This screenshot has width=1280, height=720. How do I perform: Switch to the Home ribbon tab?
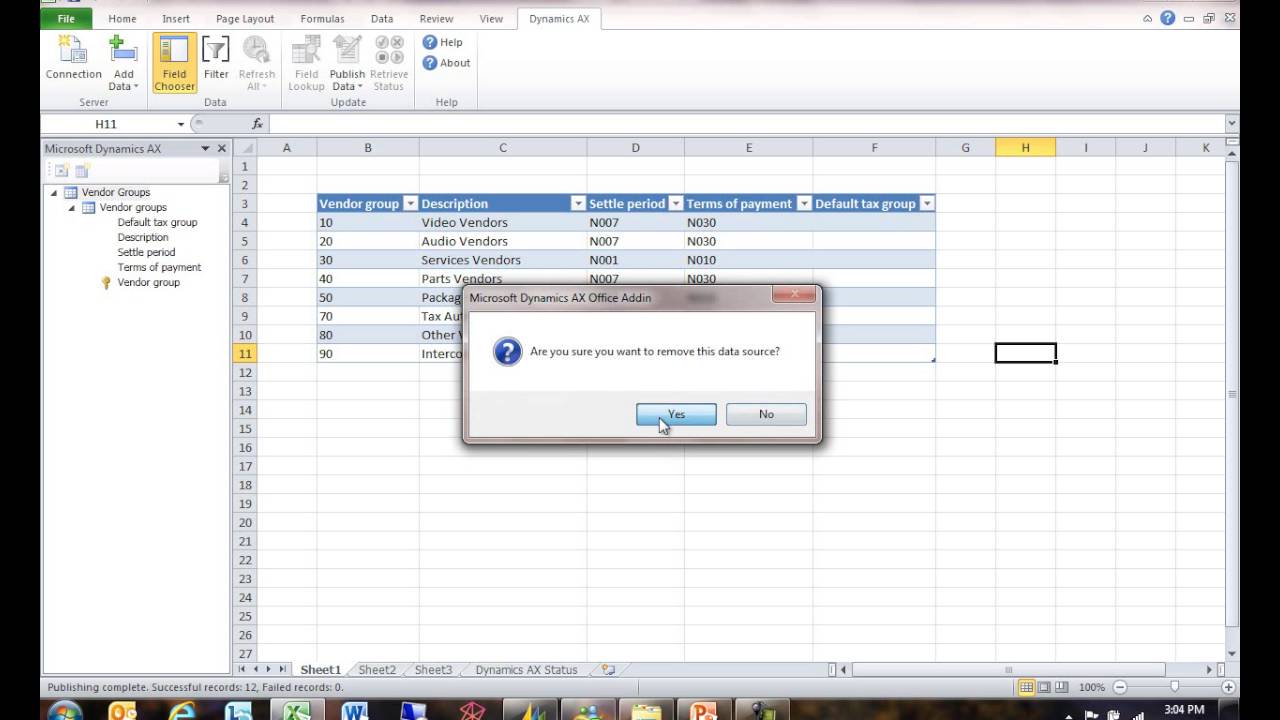pyautogui.click(x=122, y=18)
